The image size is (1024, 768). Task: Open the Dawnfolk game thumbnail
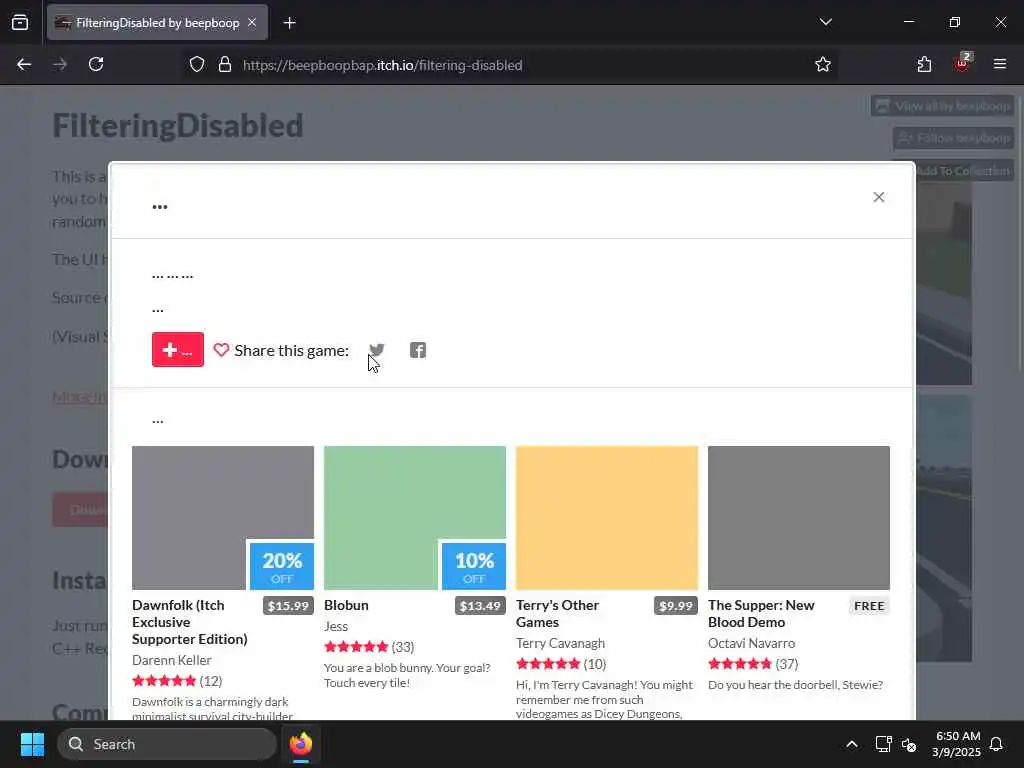[223, 518]
